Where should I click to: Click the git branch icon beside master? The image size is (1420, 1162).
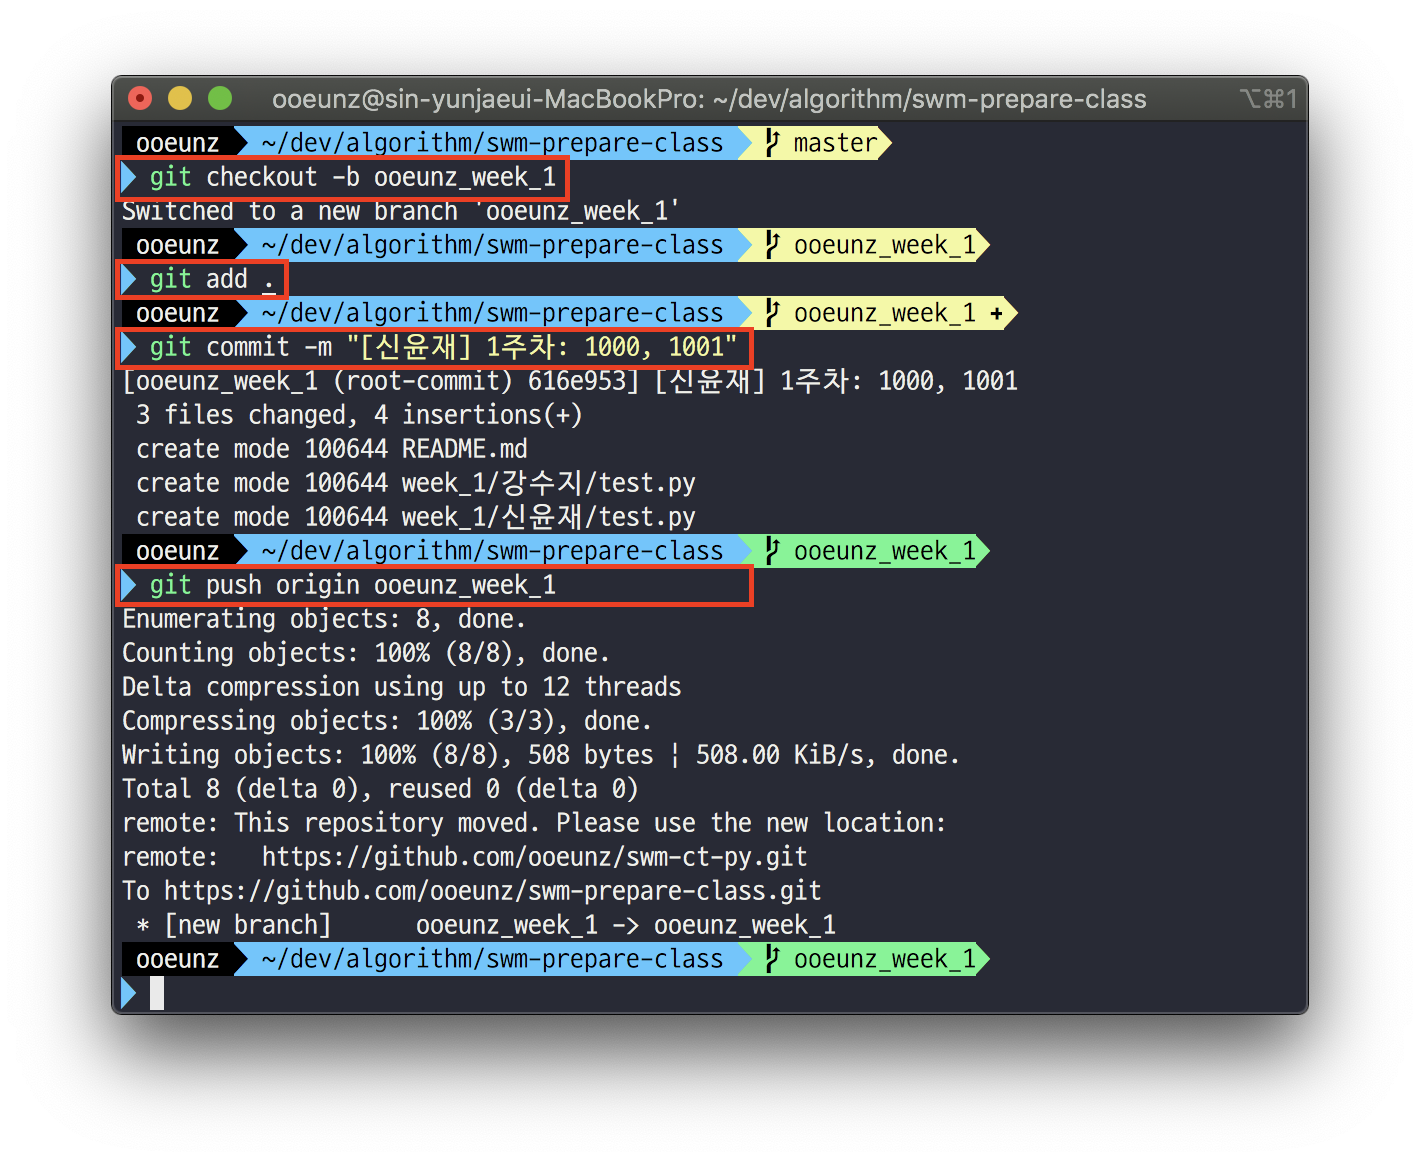[x=772, y=143]
